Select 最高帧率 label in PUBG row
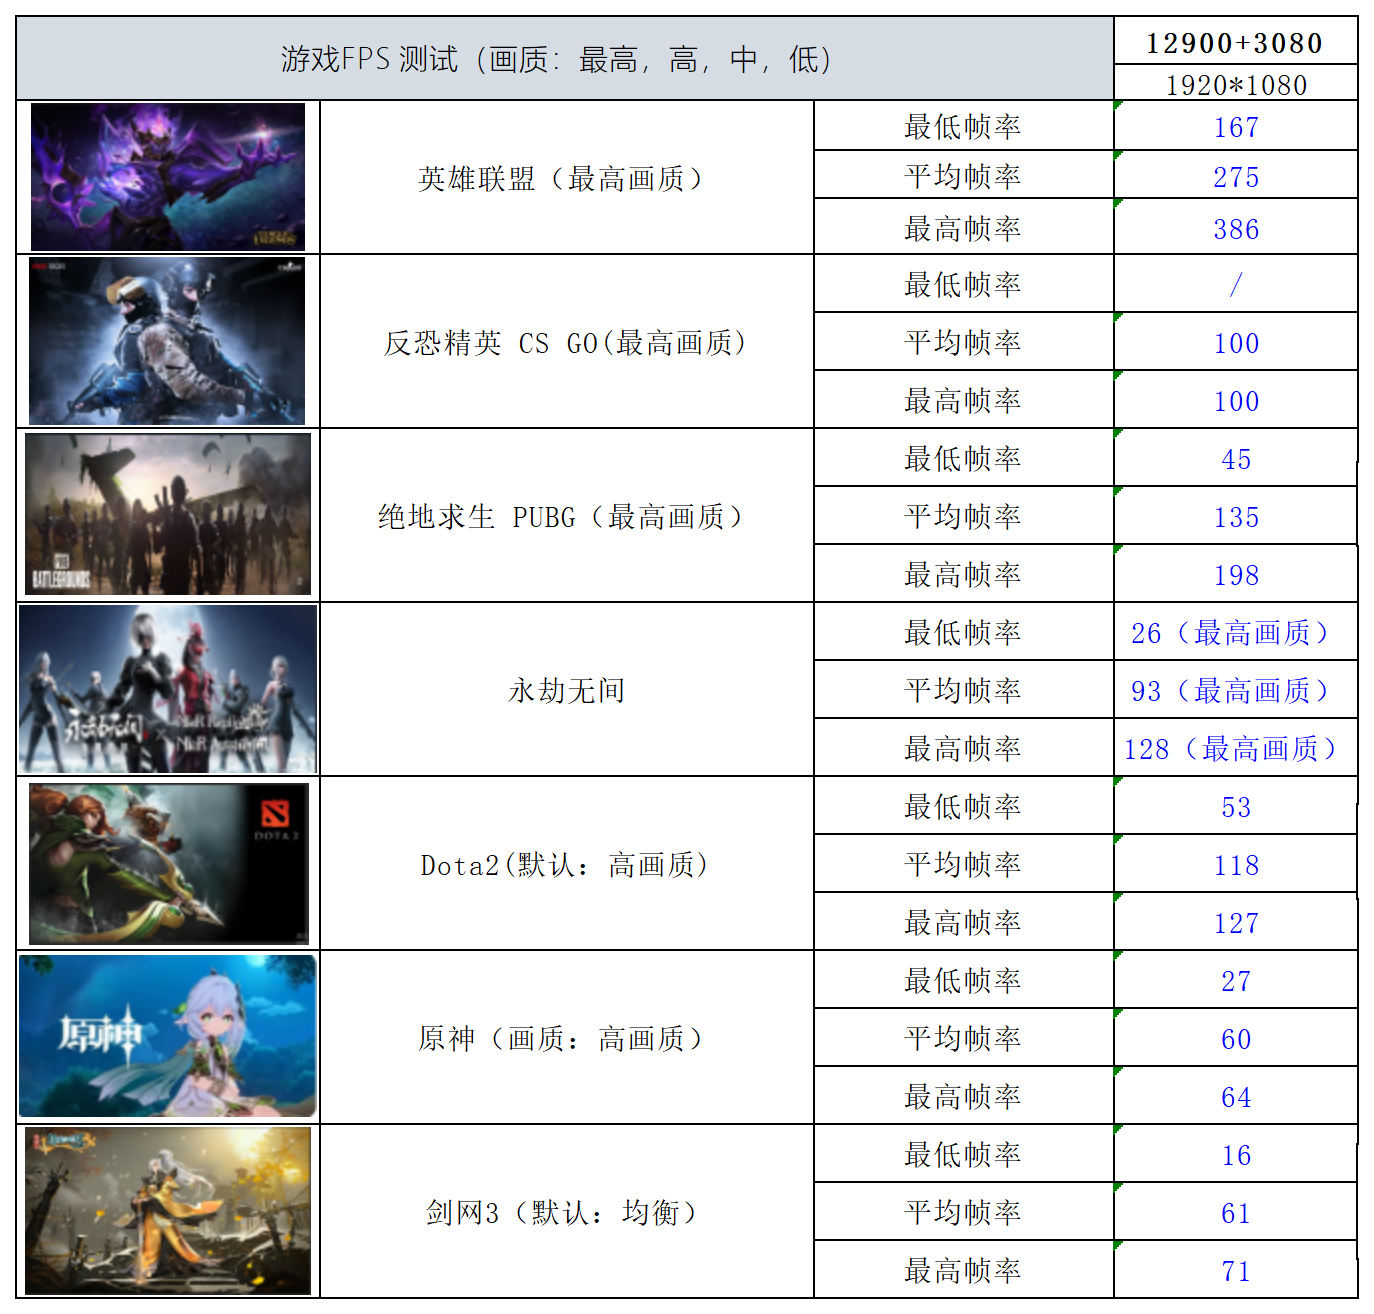Screen dimensions: 1374x1314 point(964,574)
